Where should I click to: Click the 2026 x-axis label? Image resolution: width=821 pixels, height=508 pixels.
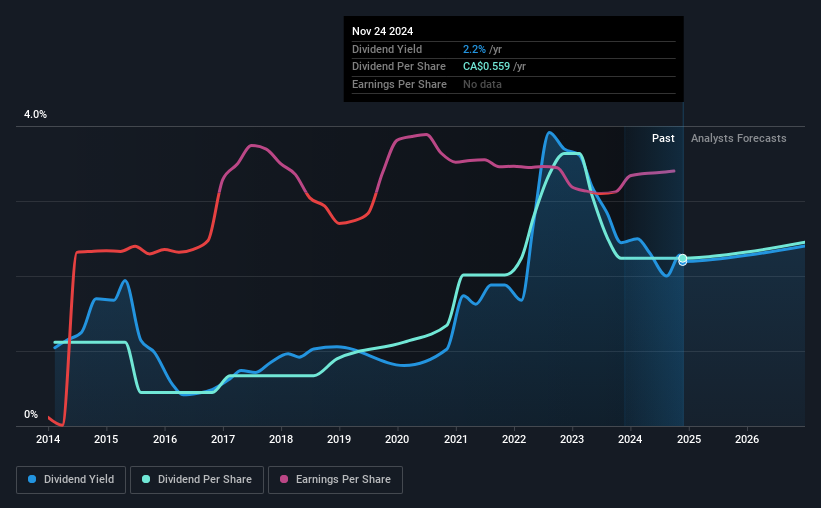(x=747, y=439)
